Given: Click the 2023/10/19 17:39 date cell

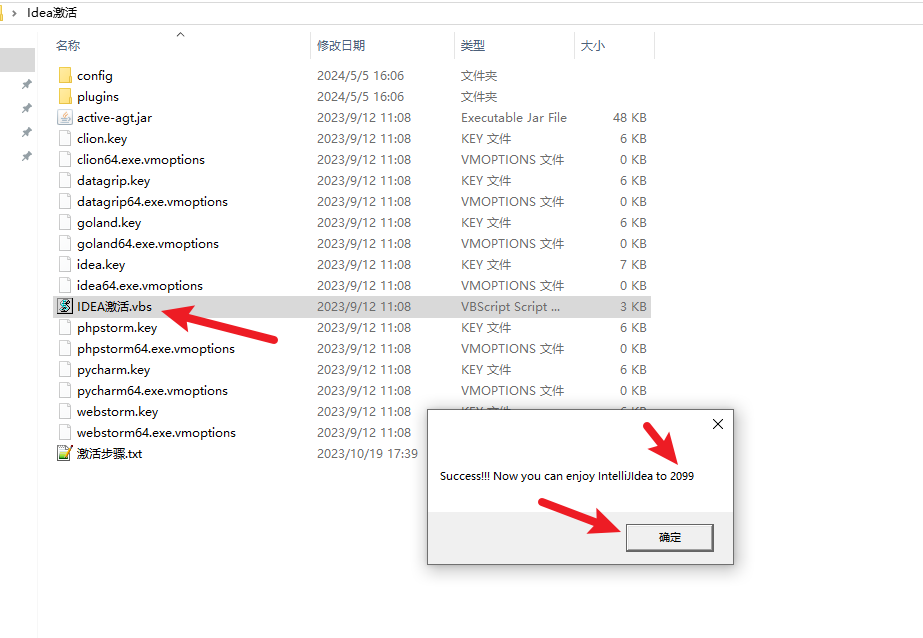Looking at the screenshot, I should [367, 454].
